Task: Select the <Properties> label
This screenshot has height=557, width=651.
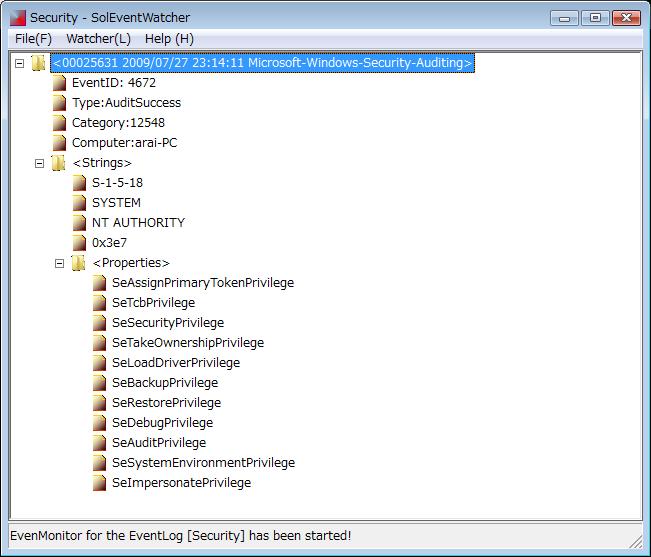Action: (x=131, y=263)
